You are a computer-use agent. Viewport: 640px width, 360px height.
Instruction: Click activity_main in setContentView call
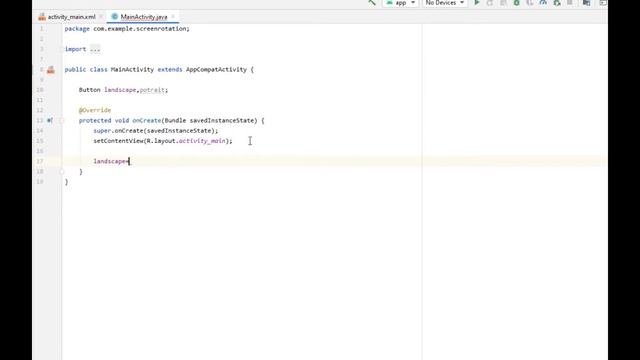(202, 141)
